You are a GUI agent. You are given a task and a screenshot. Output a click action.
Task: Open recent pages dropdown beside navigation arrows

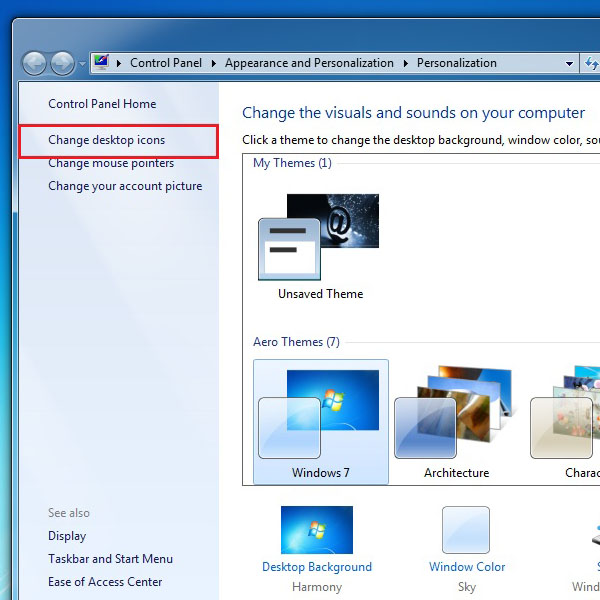tap(82, 64)
